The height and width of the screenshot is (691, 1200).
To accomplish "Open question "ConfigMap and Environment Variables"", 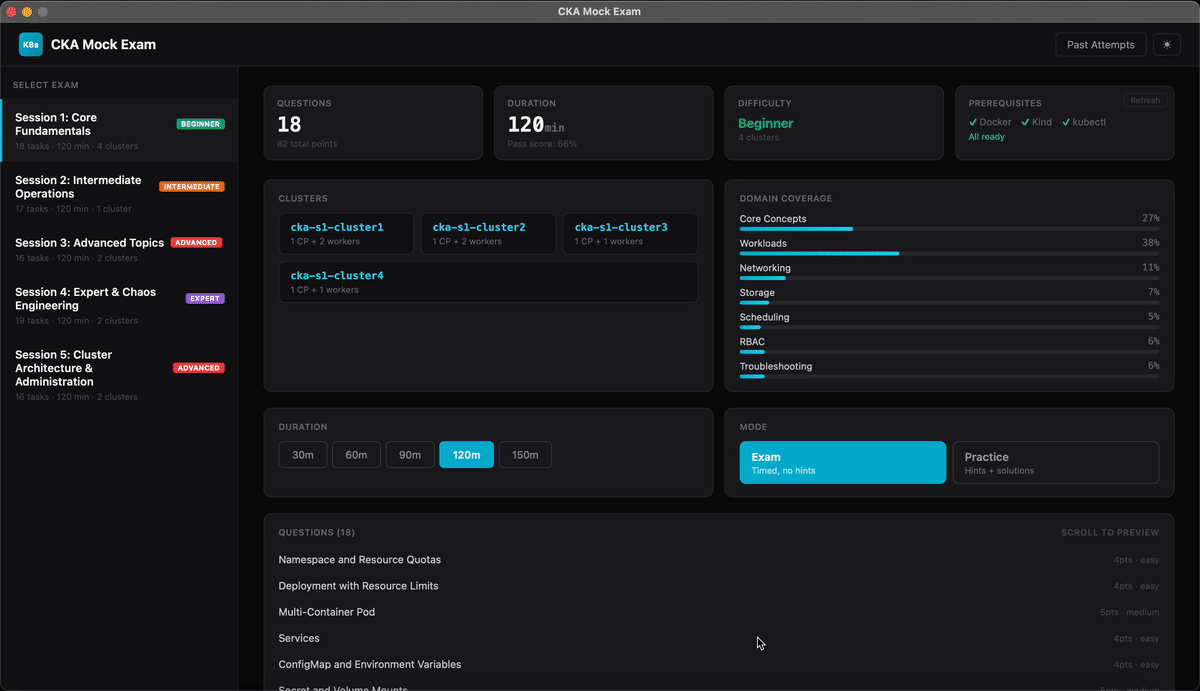I will [719, 664].
